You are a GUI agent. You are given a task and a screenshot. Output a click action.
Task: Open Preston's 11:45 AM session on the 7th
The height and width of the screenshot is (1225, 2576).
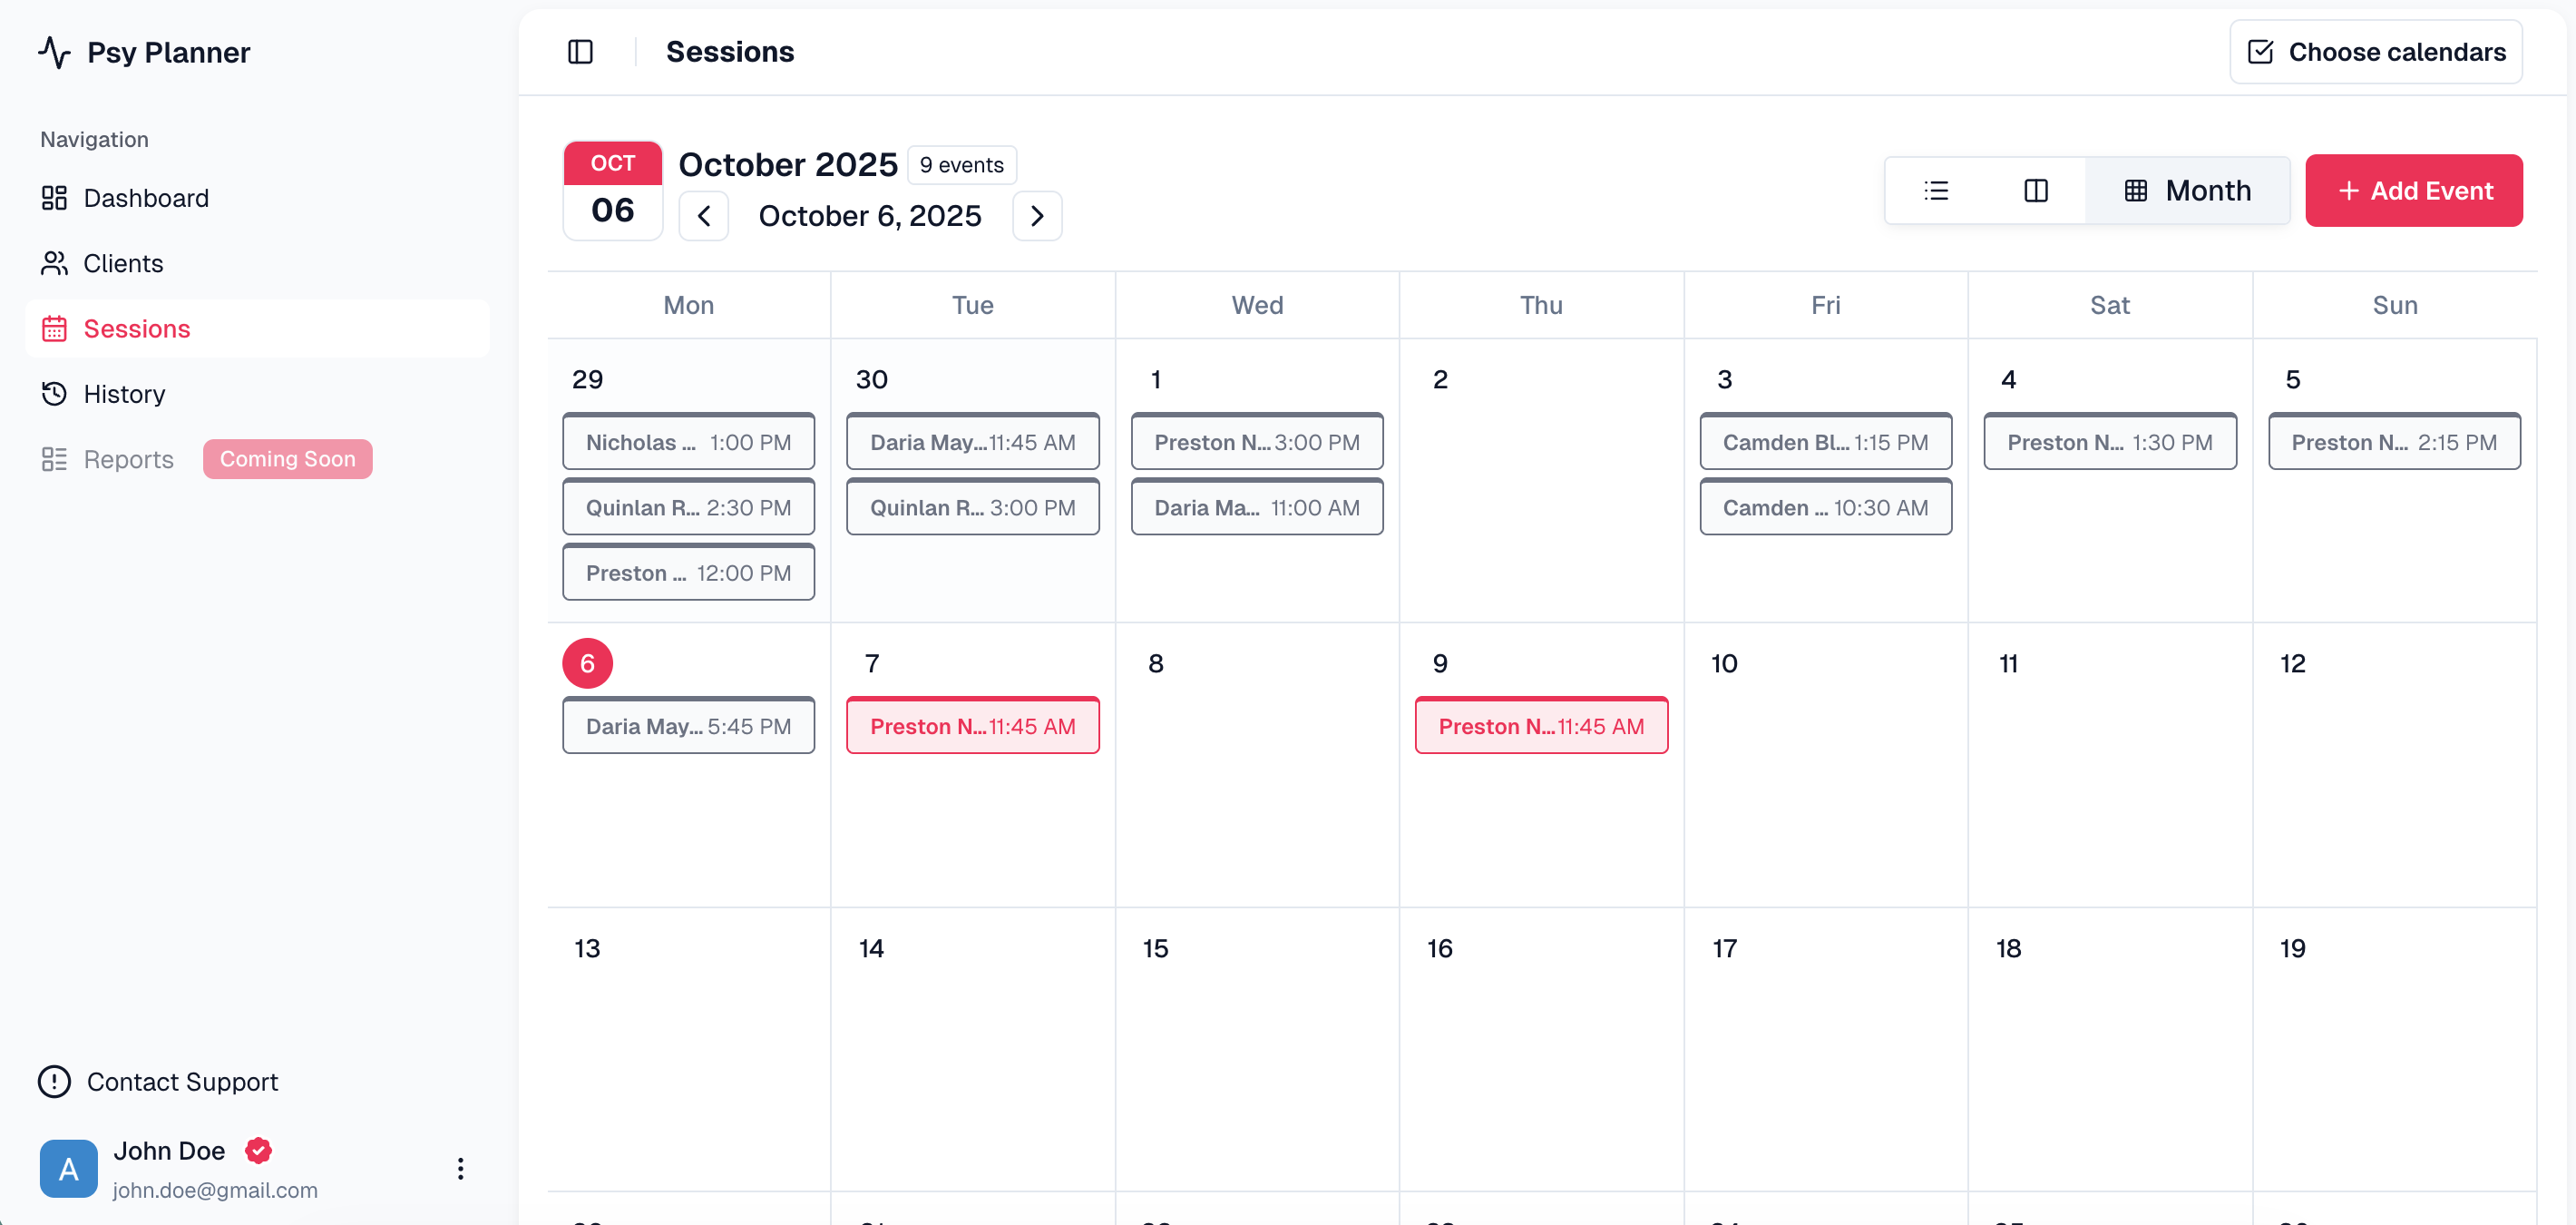(972, 726)
